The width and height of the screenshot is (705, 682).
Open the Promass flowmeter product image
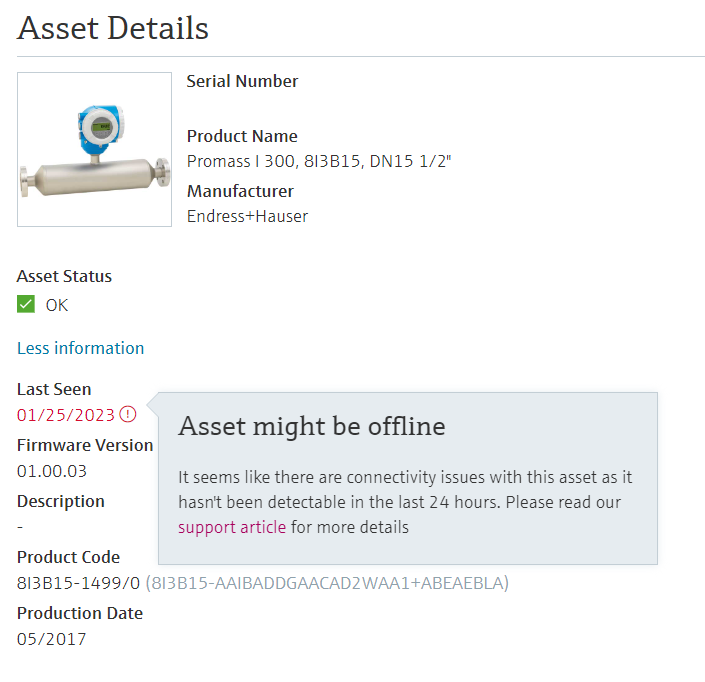tap(94, 149)
